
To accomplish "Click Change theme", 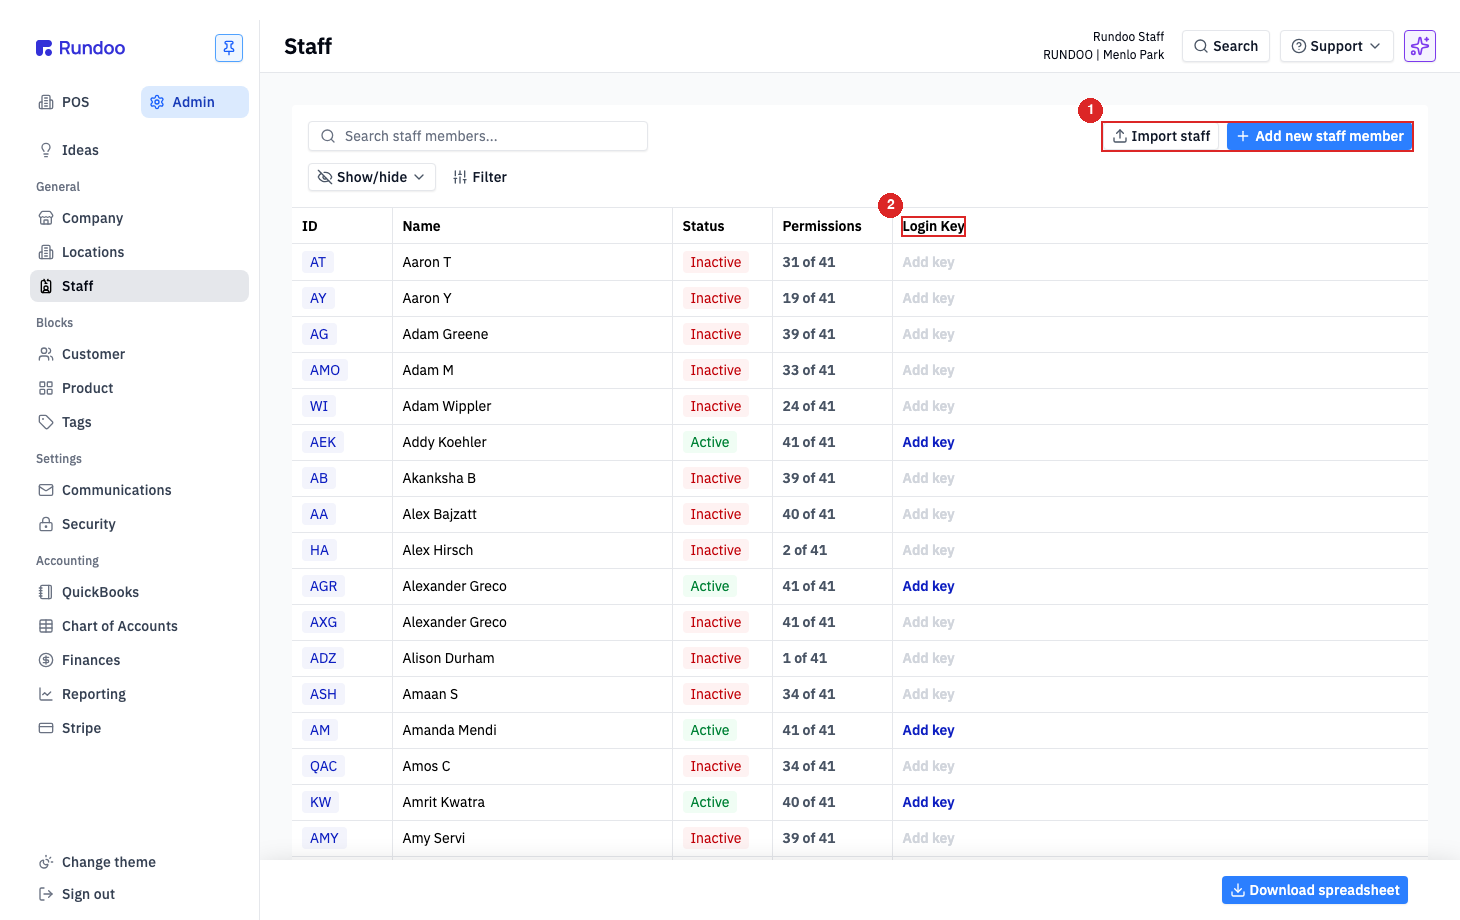I will click(108, 862).
